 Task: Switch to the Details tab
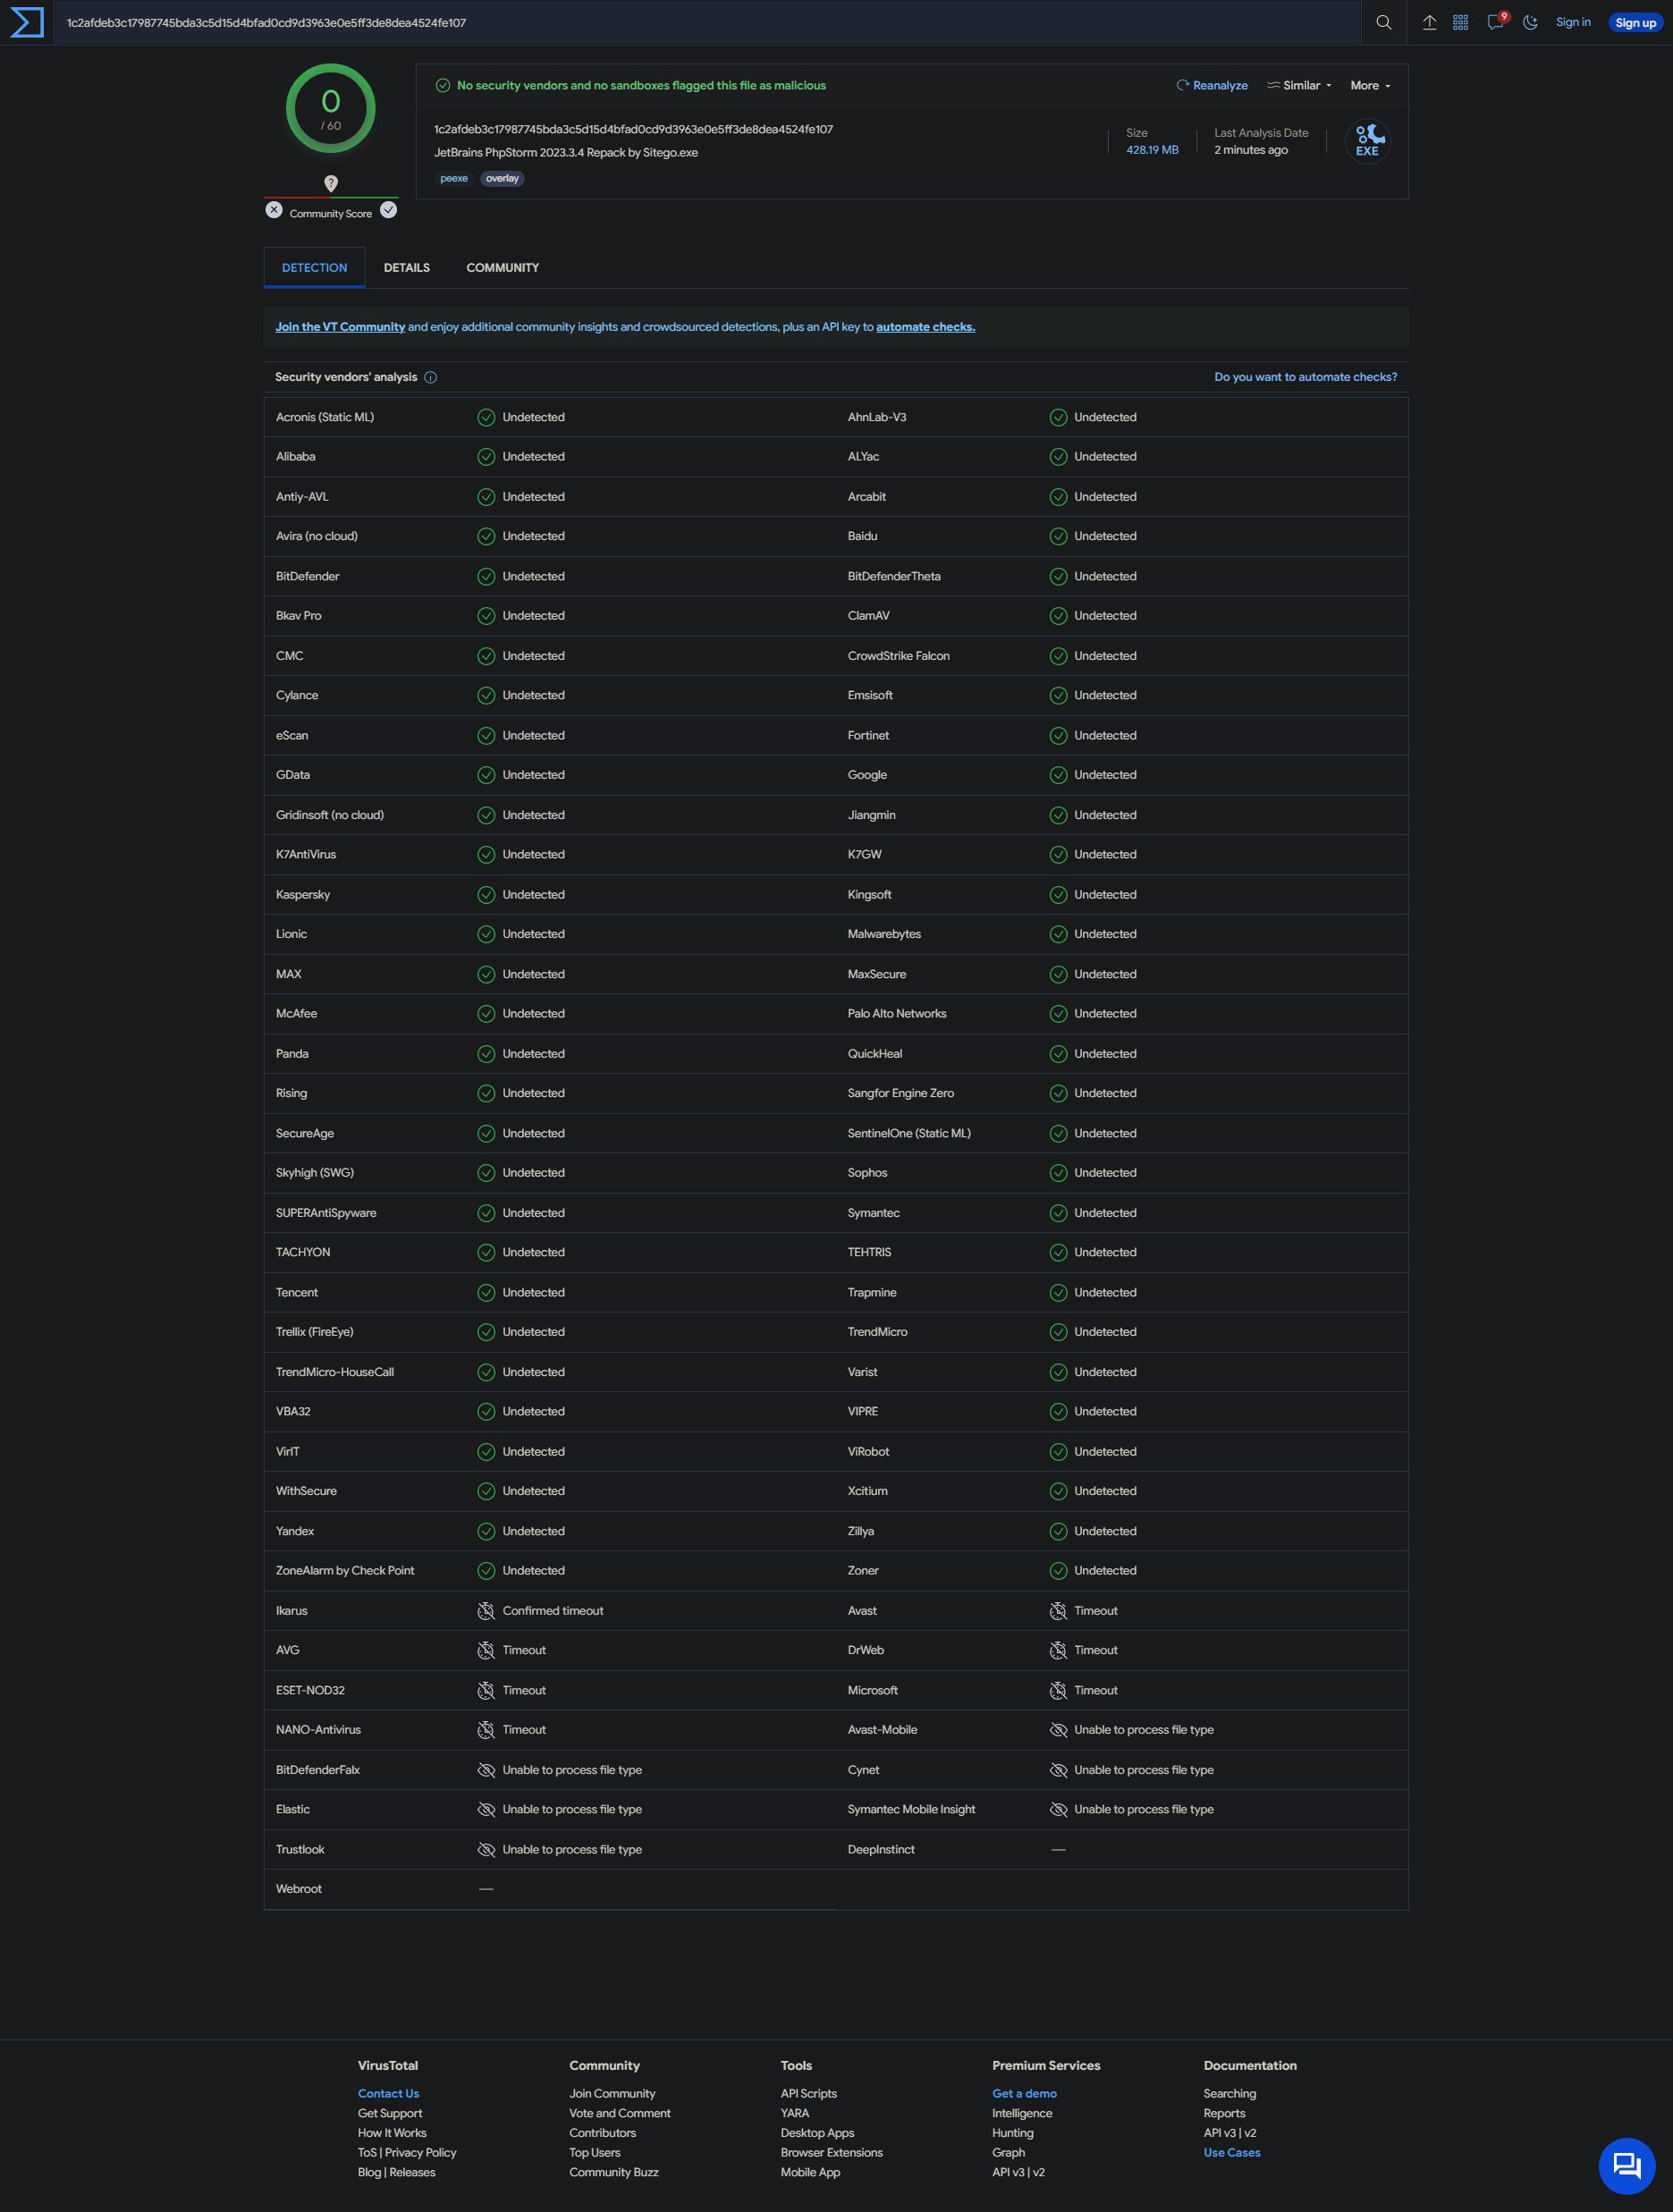click(406, 267)
